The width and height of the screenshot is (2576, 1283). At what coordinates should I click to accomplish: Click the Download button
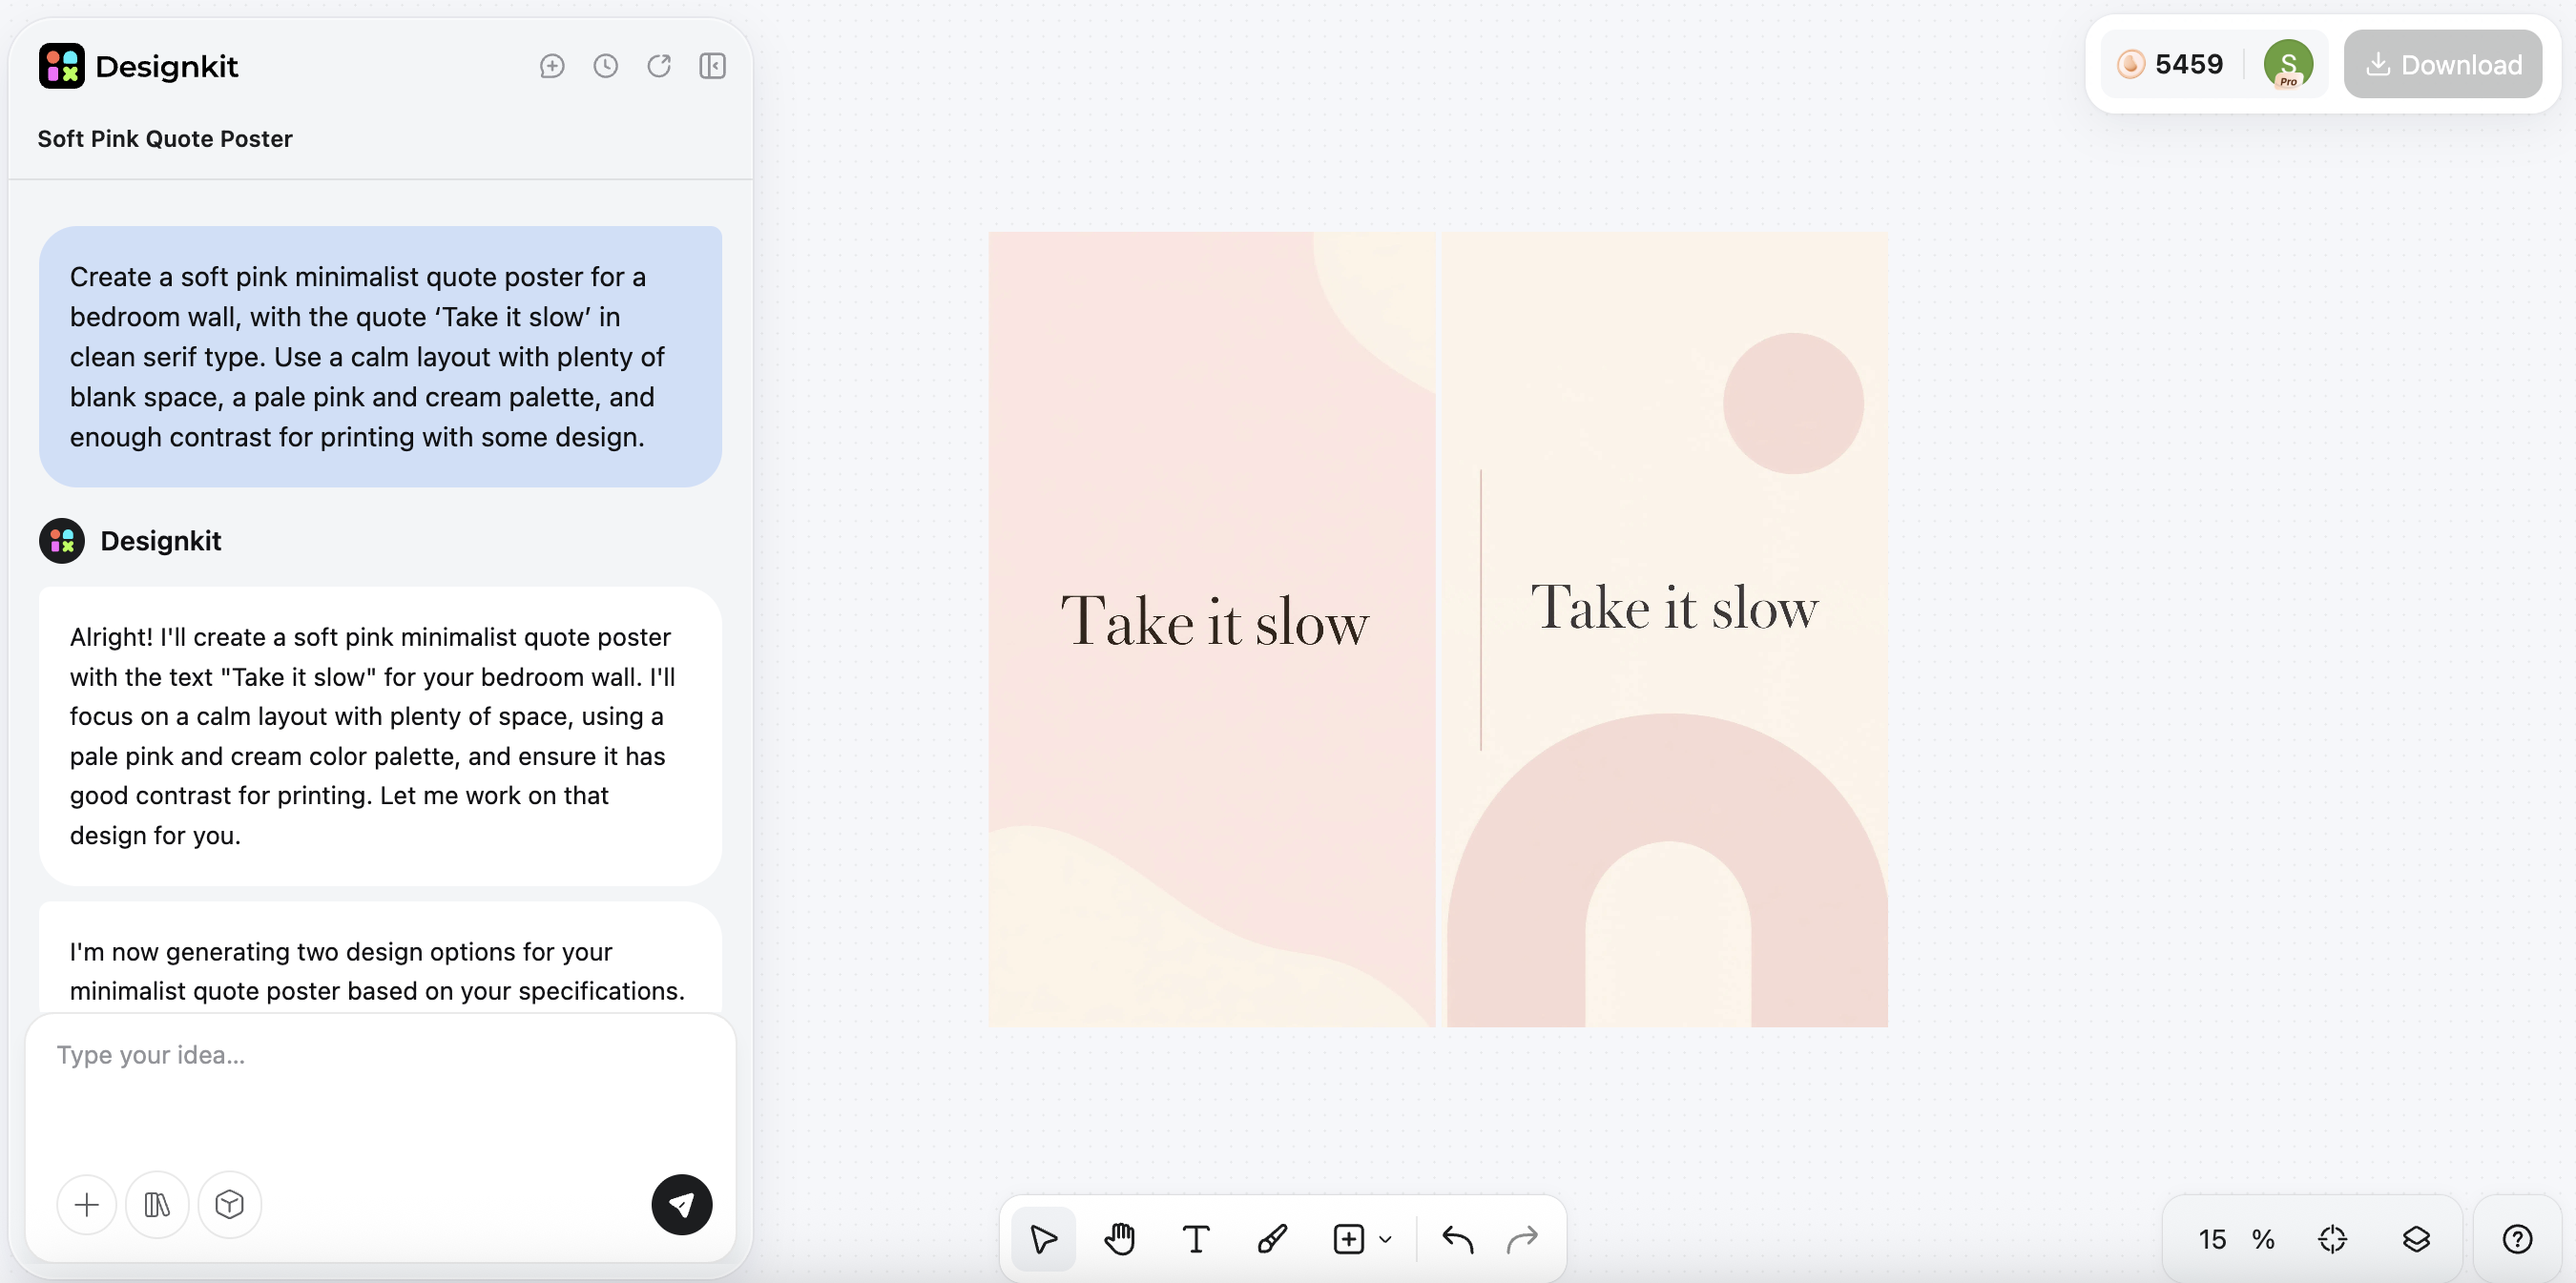(x=2443, y=64)
